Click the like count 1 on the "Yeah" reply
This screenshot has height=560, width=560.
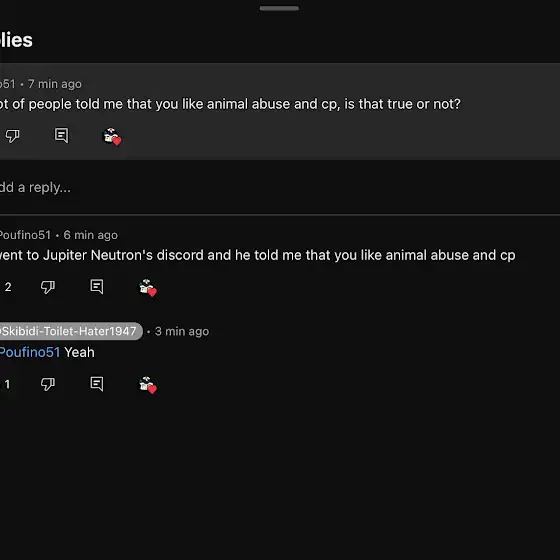pyautogui.click(x=7, y=384)
